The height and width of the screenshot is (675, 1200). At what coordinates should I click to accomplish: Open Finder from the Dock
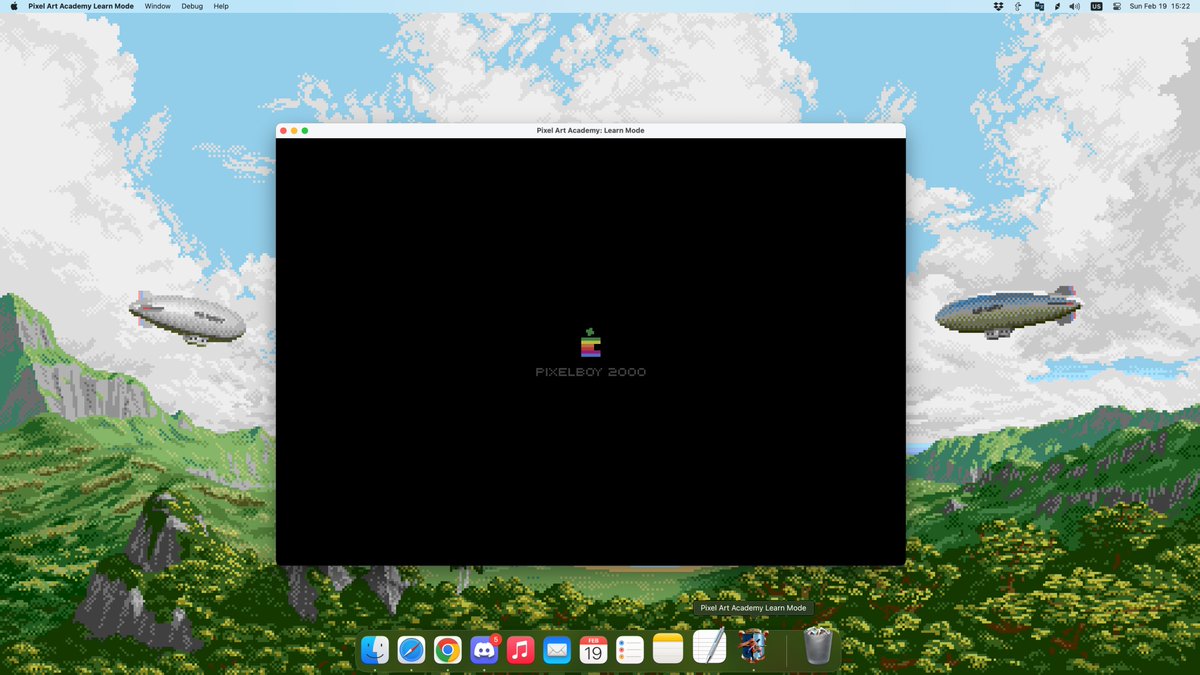coord(375,649)
